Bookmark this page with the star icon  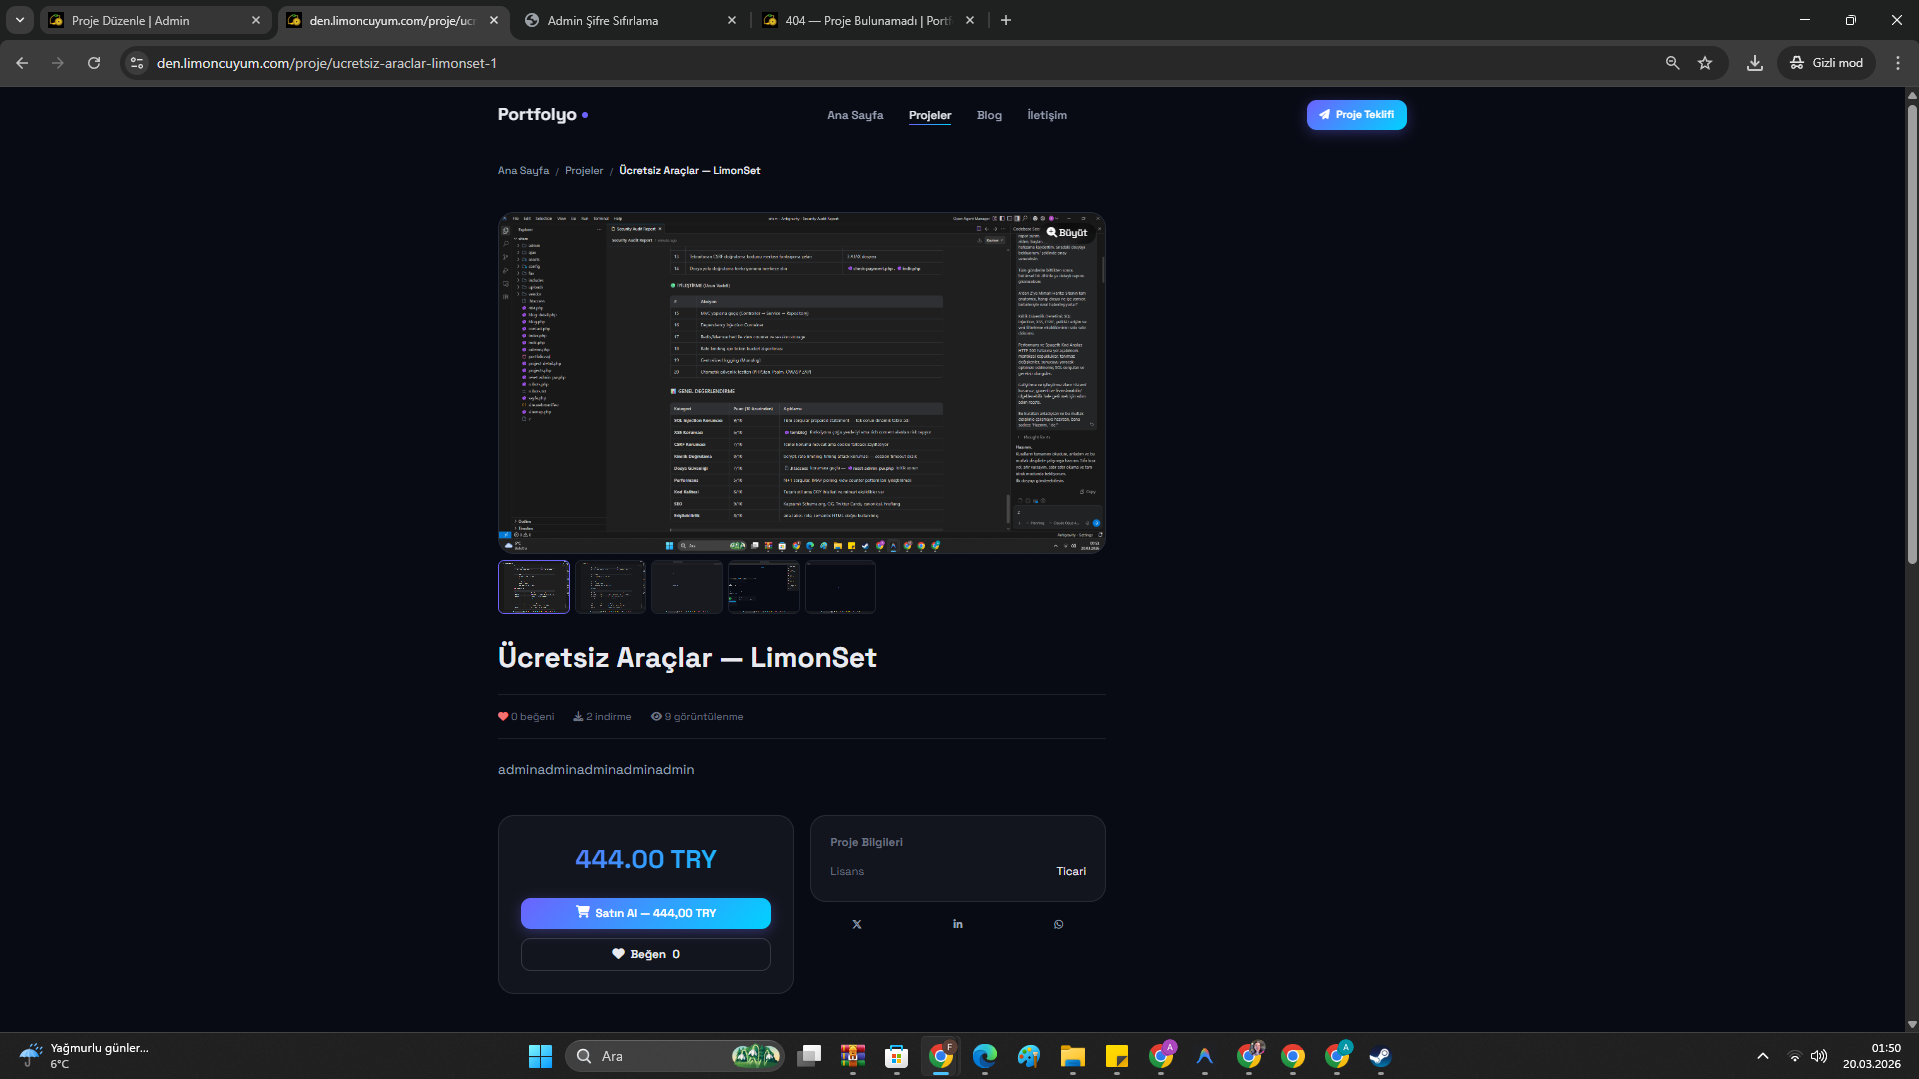1705,63
